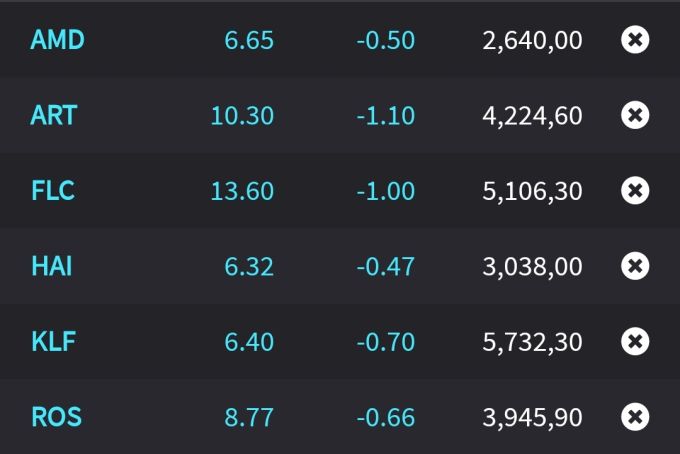This screenshot has width=680, height=454.
Task: Remove ROS stock entry
Action: coord(635,416)
